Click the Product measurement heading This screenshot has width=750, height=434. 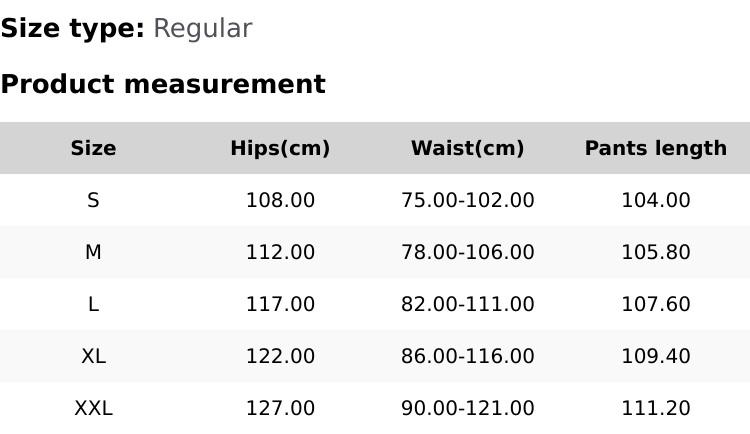(163, 84)
